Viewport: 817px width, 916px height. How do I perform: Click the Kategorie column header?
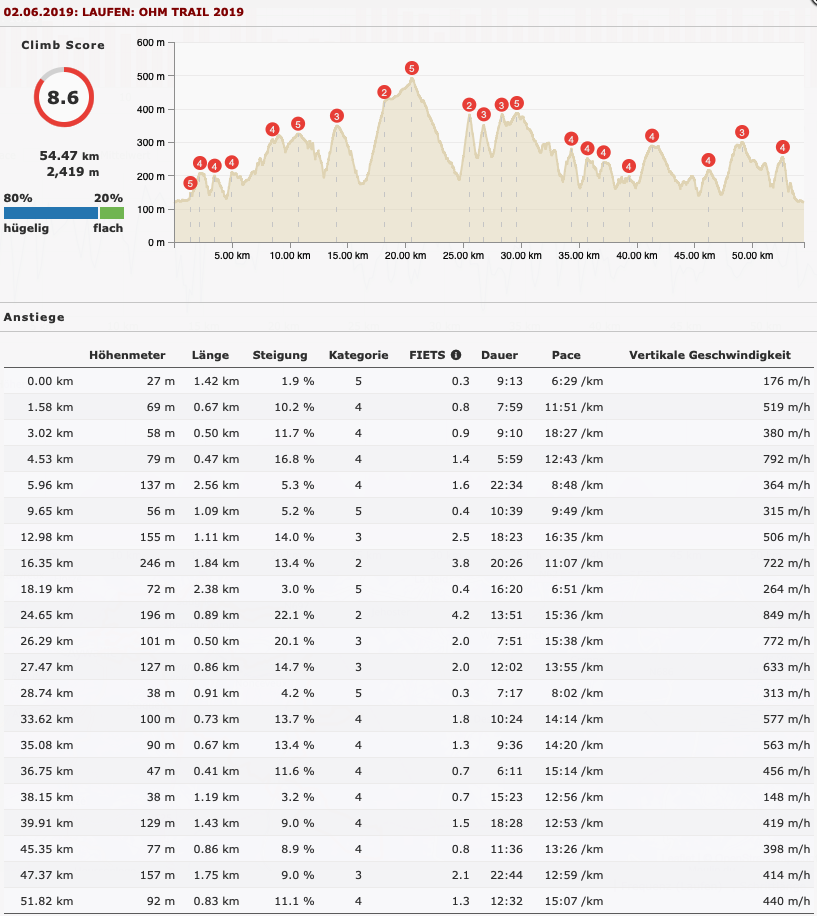pyautogui.click(x=359, y=355)
